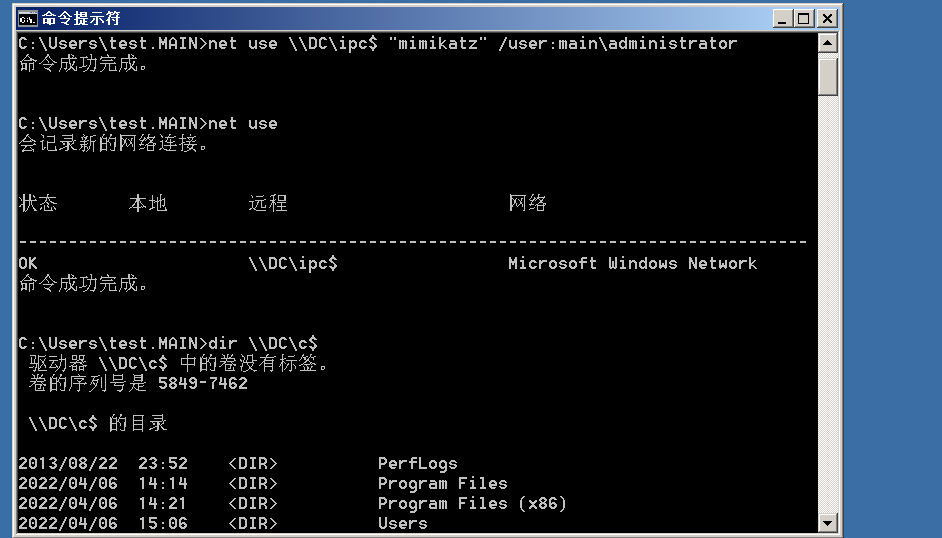The image size is (942, 538).
Task: Click the PerfLogs directory entry
Action: pos(417,463)
